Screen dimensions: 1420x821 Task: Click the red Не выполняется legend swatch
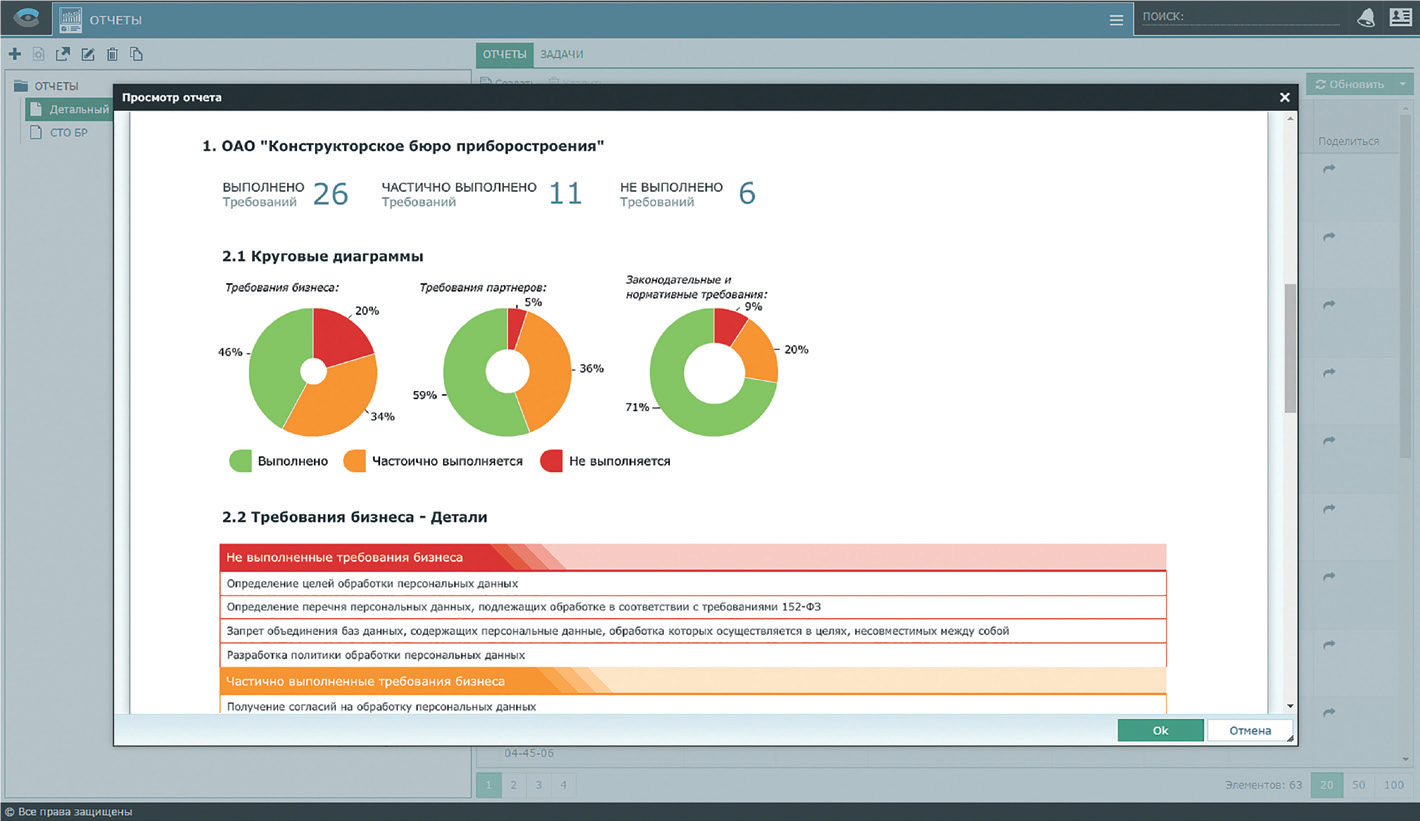(551, 461)
